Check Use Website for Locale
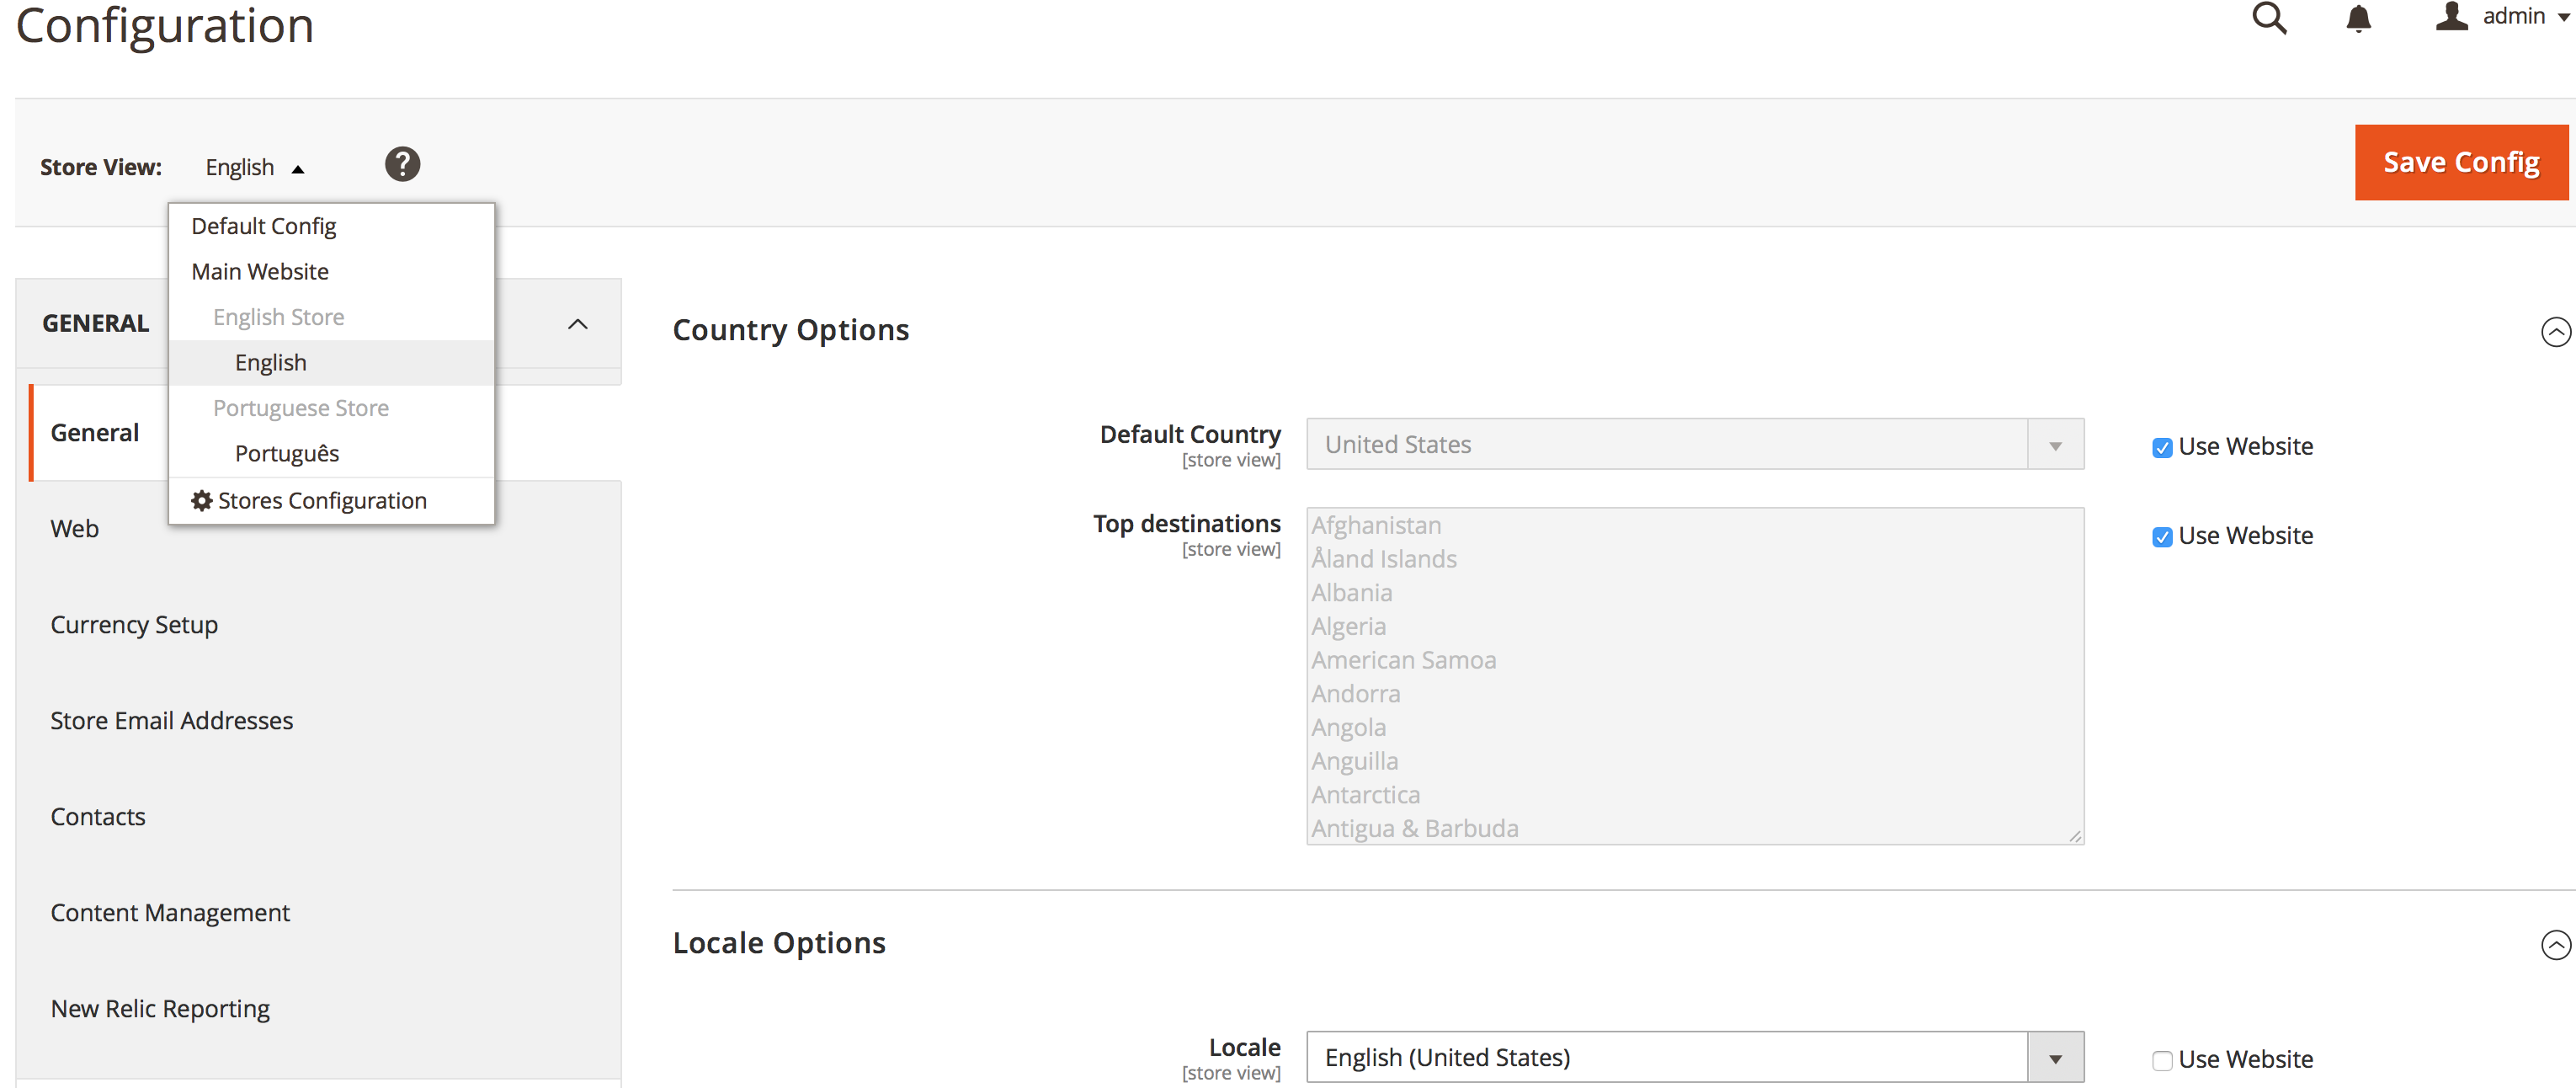The width and height of the screenshot is (2576, 1088). [2162, 1060]
